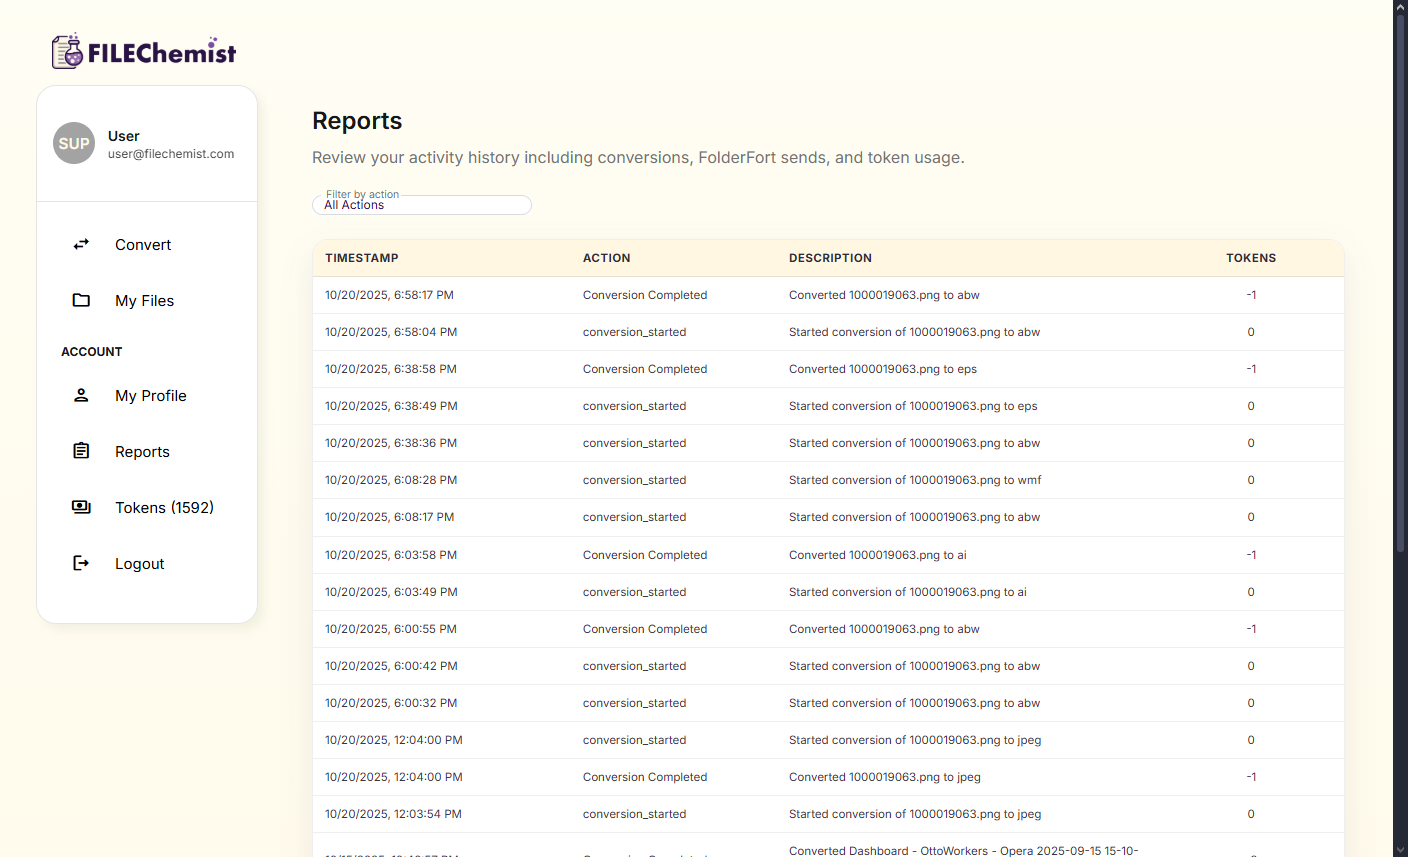The image size is (1408, 857).
Task: Click the Tokens money icon
Action: [x=81, y=507]
